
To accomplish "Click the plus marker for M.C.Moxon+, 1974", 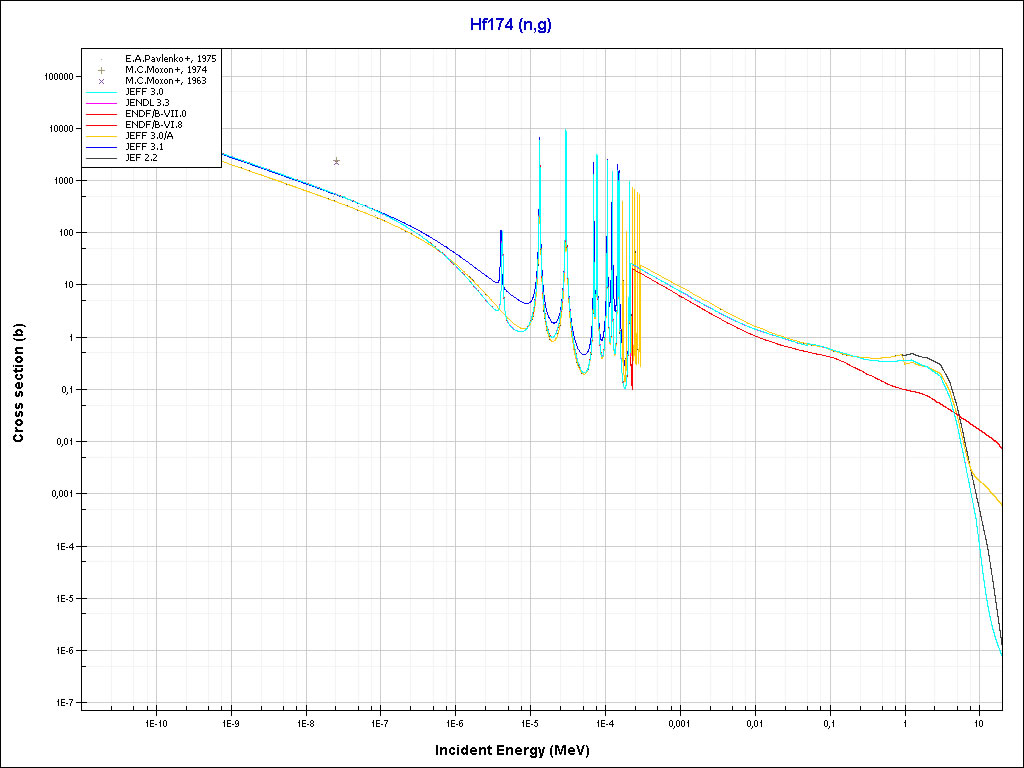I will coord(102,70).
